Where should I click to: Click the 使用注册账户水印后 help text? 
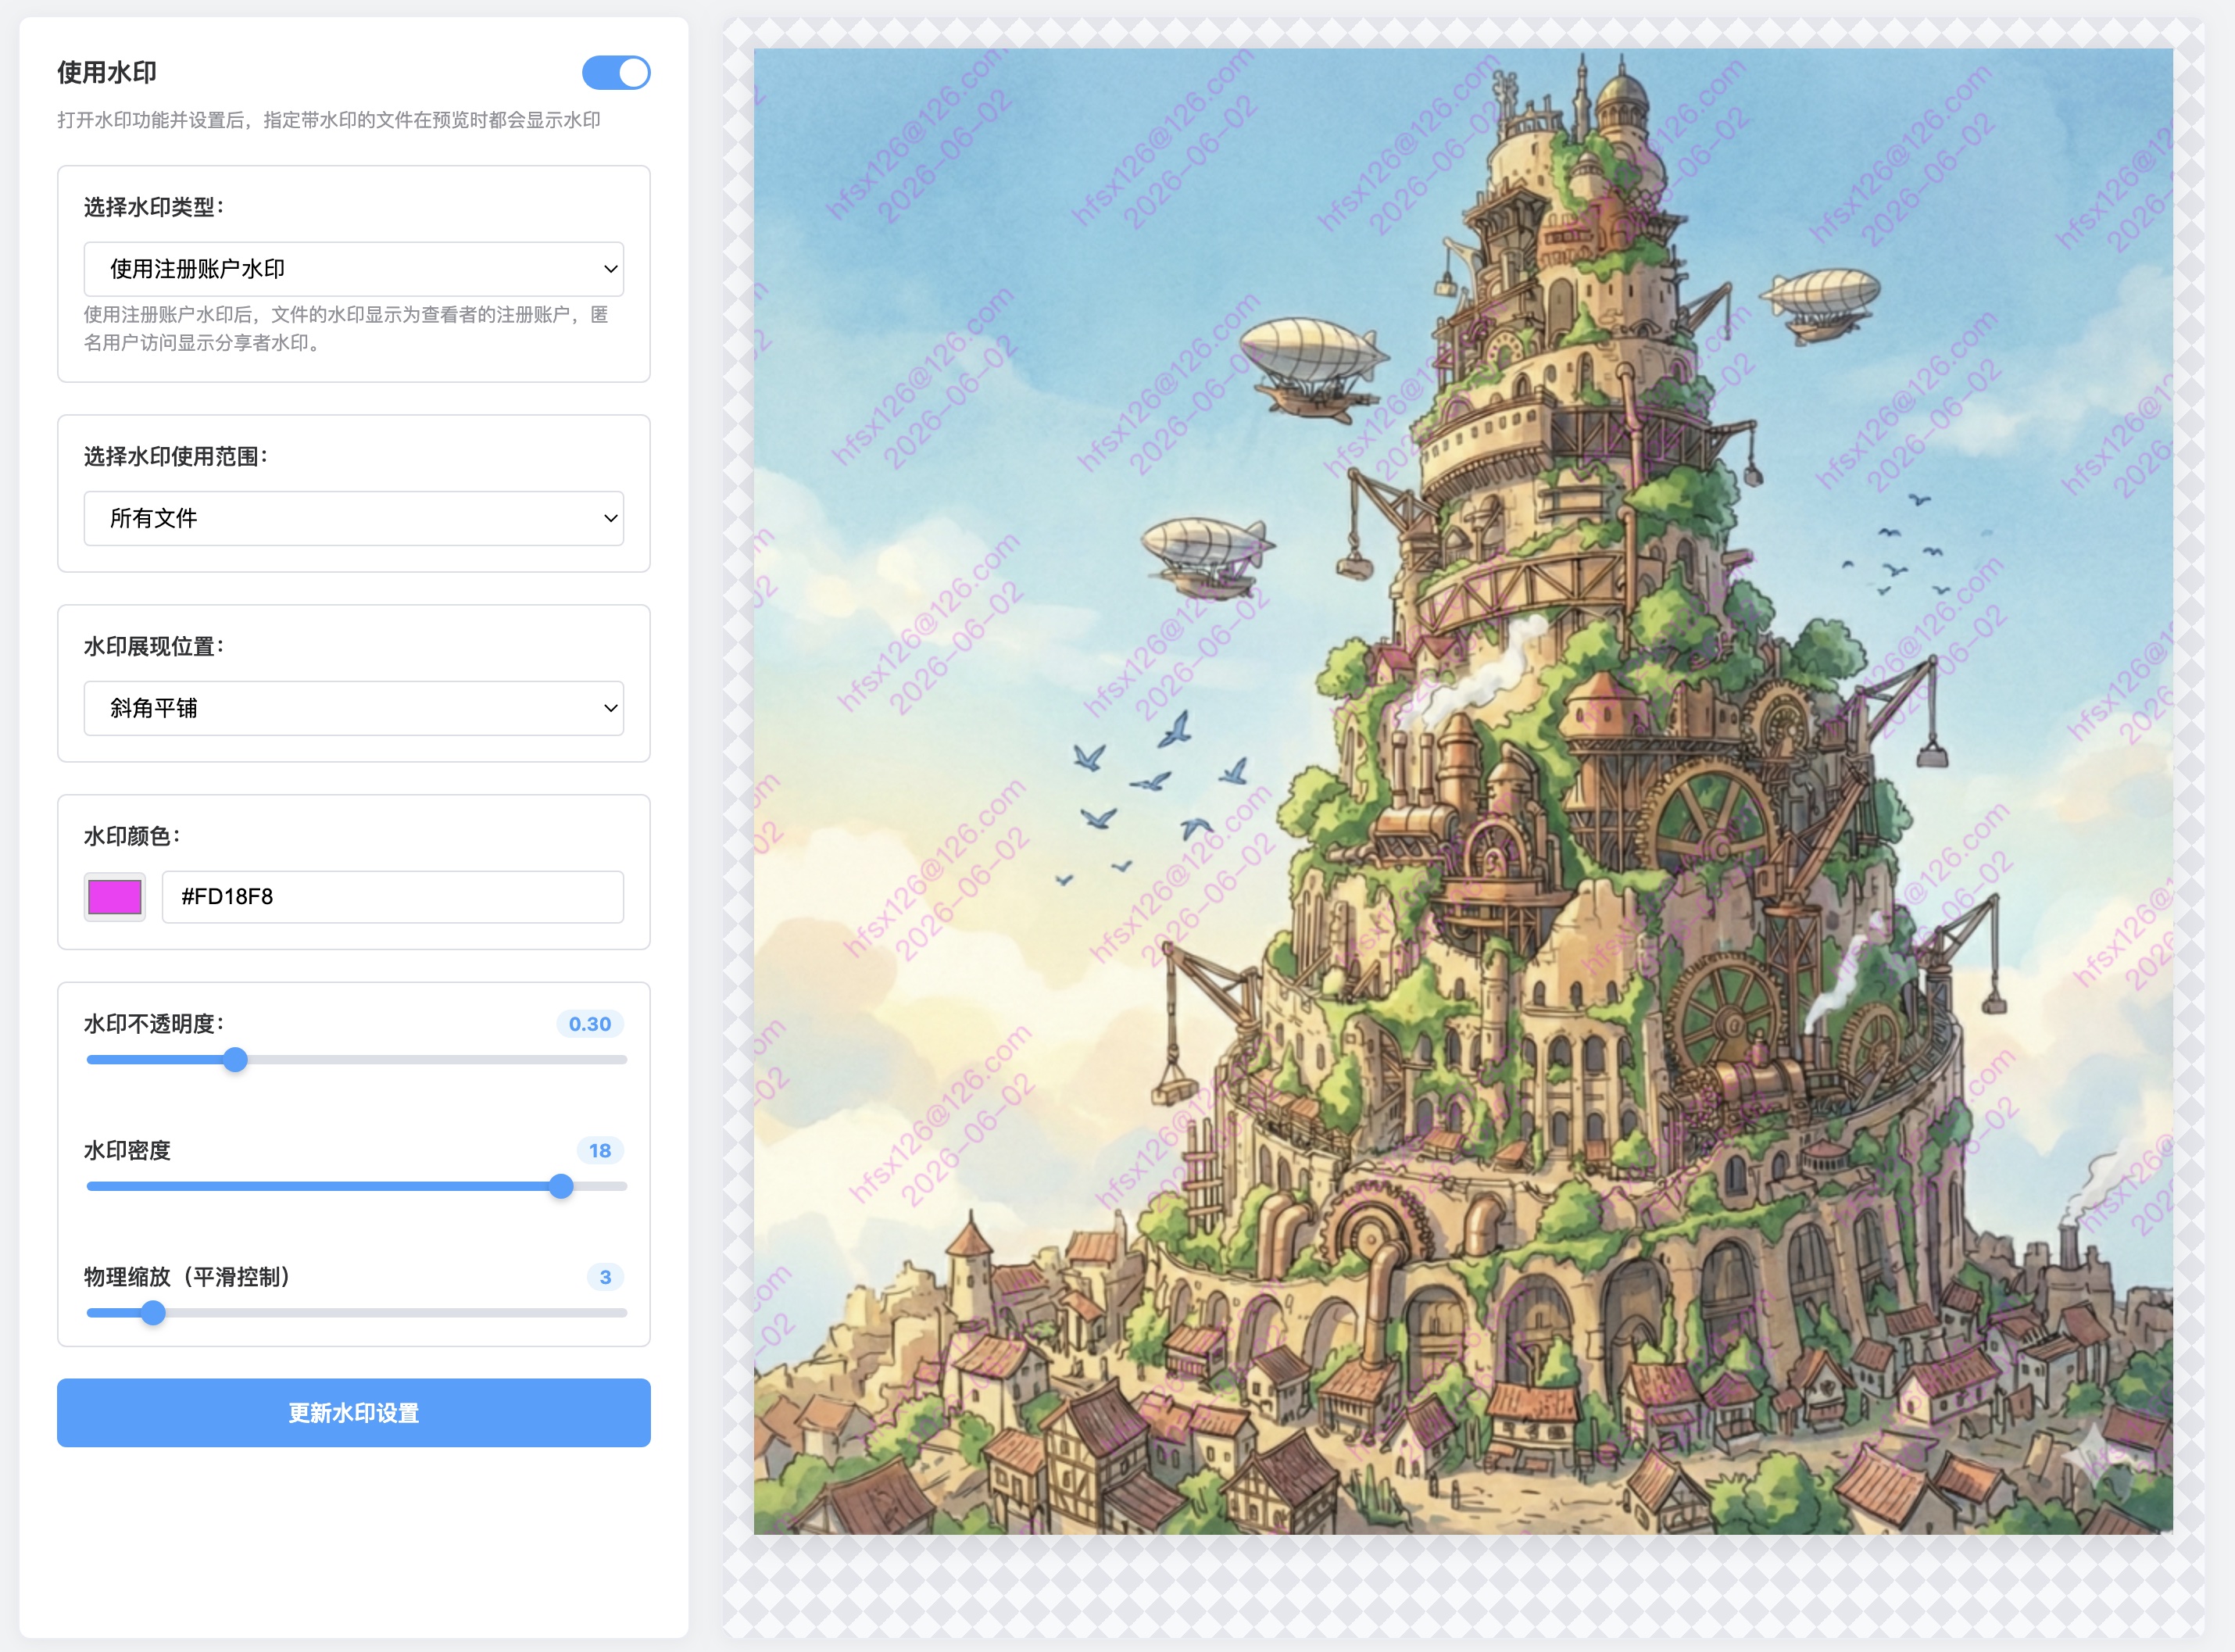tap(346, 329)
